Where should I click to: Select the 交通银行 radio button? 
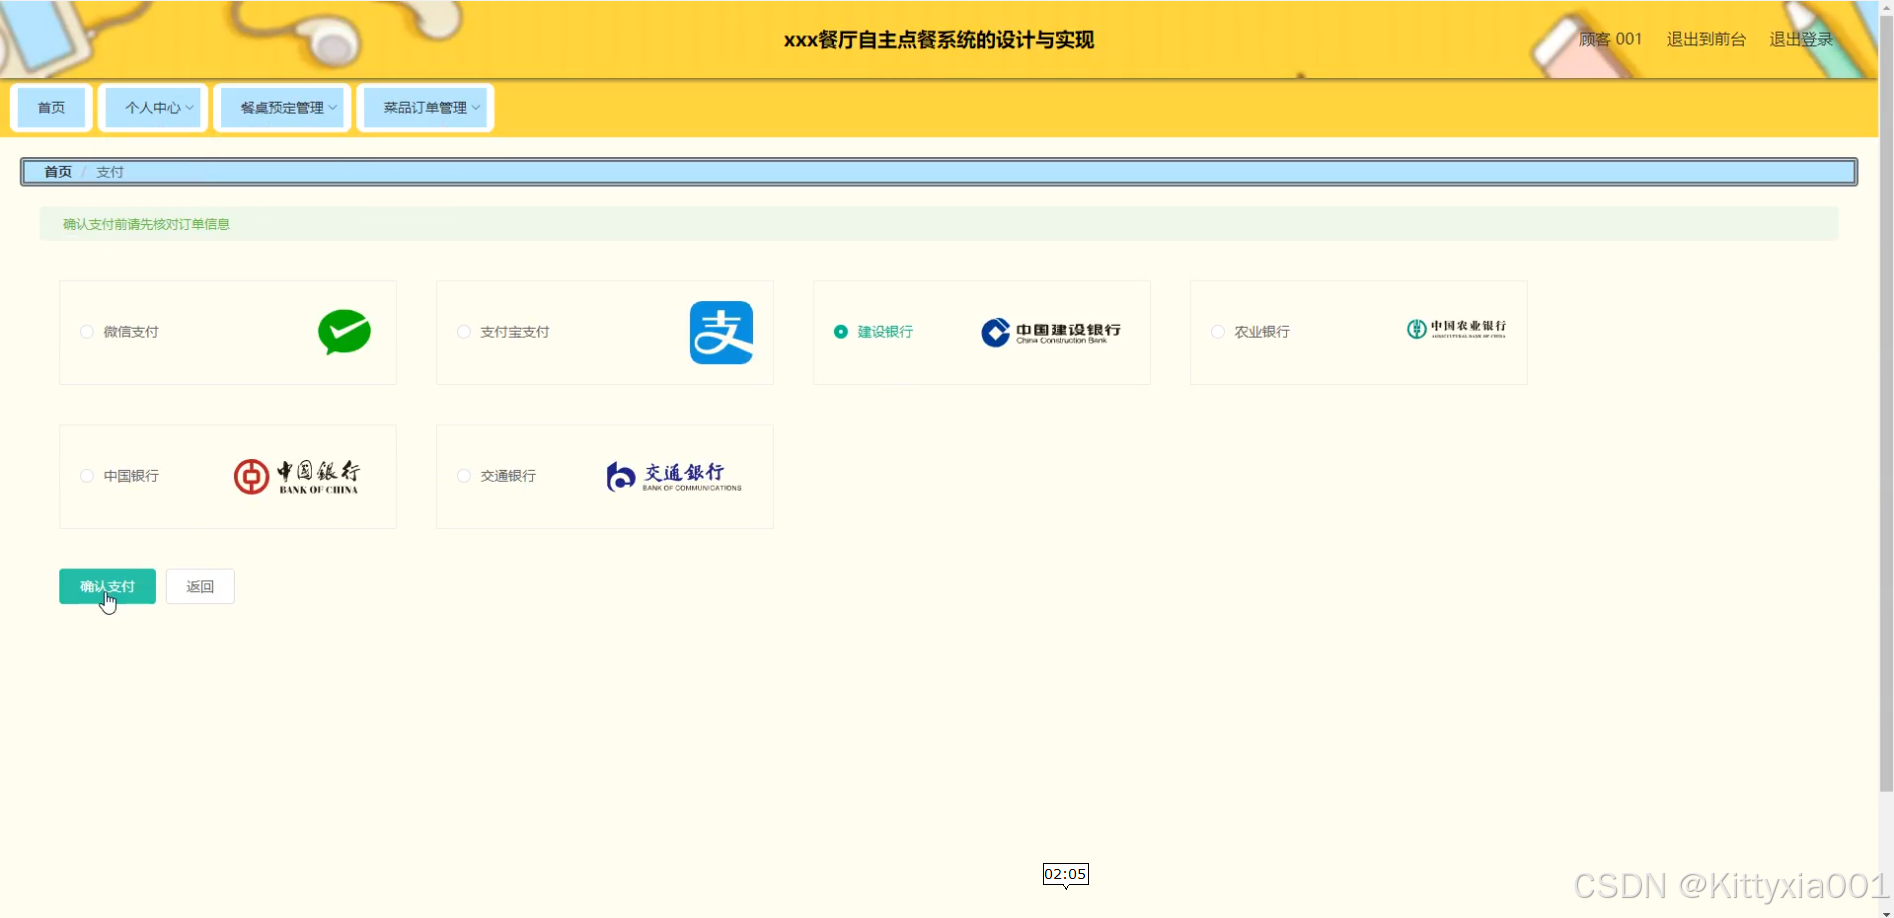pos(464,476)
